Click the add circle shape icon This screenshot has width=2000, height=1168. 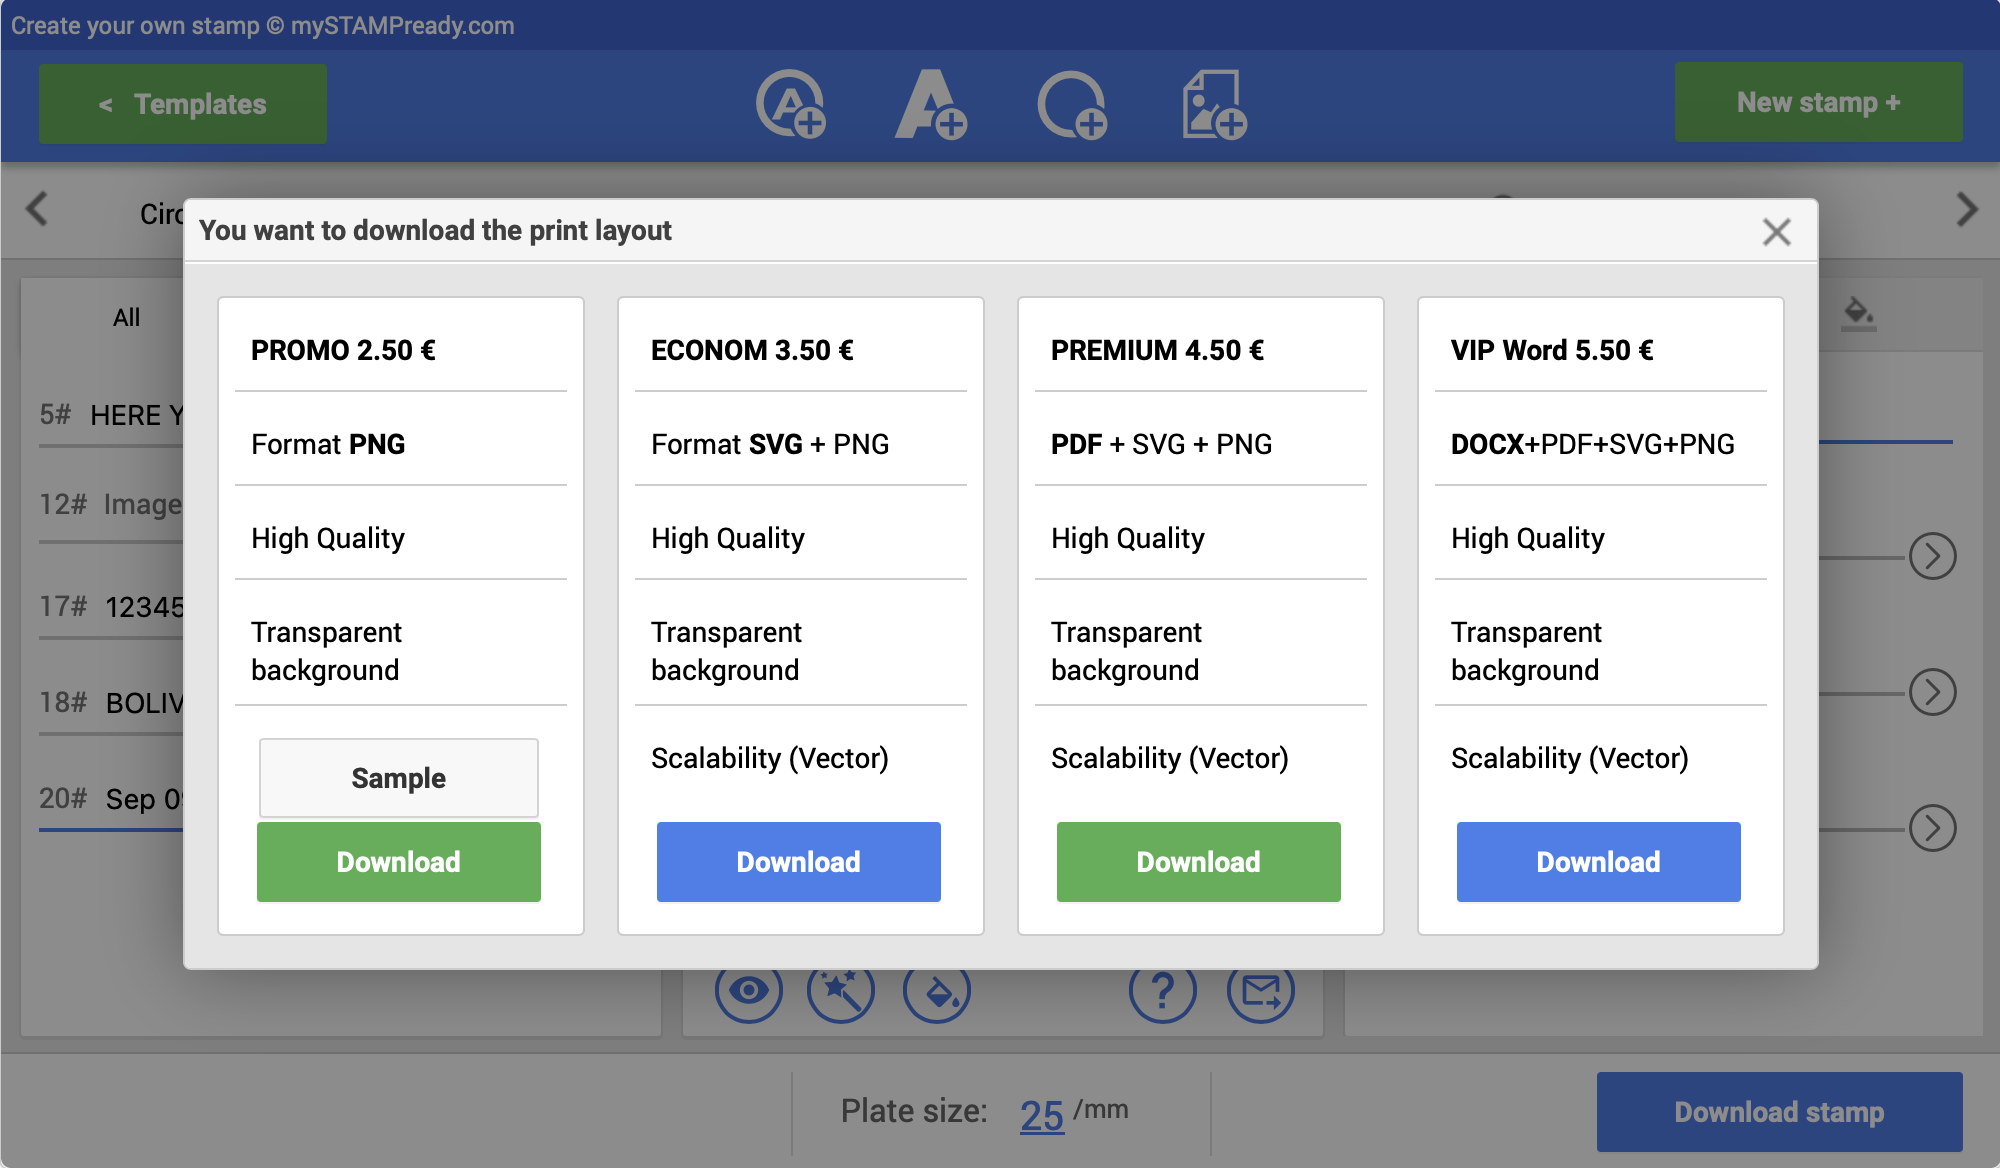click(x=1072, y=104)
